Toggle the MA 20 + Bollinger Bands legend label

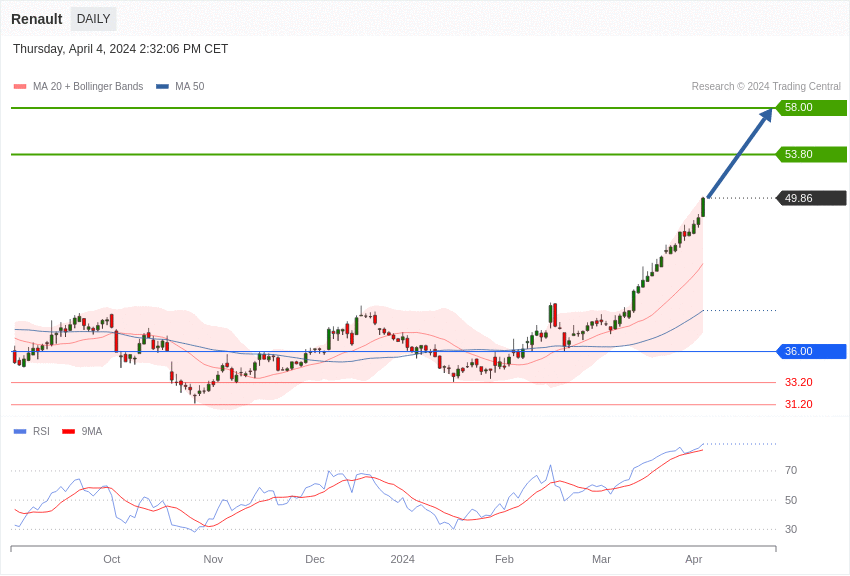tap(88, 87)
